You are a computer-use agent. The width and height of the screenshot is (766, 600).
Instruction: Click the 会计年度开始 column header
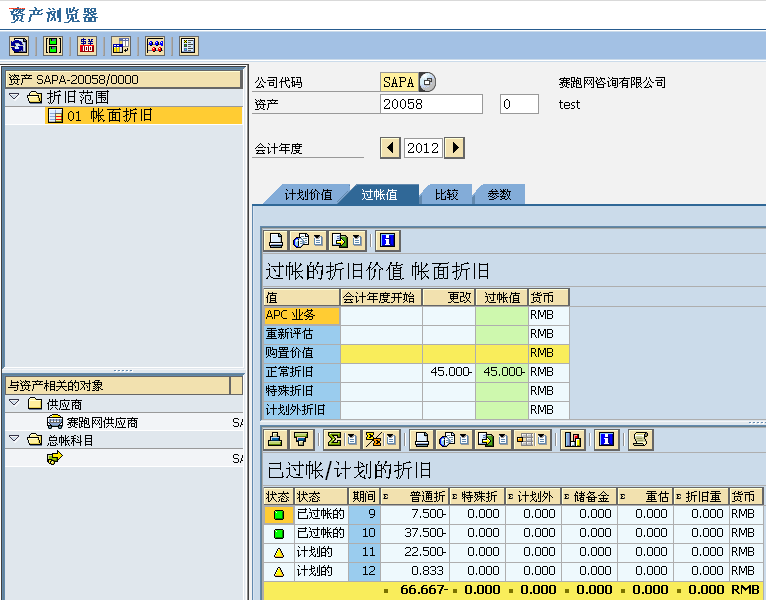[x=381, y=297]
